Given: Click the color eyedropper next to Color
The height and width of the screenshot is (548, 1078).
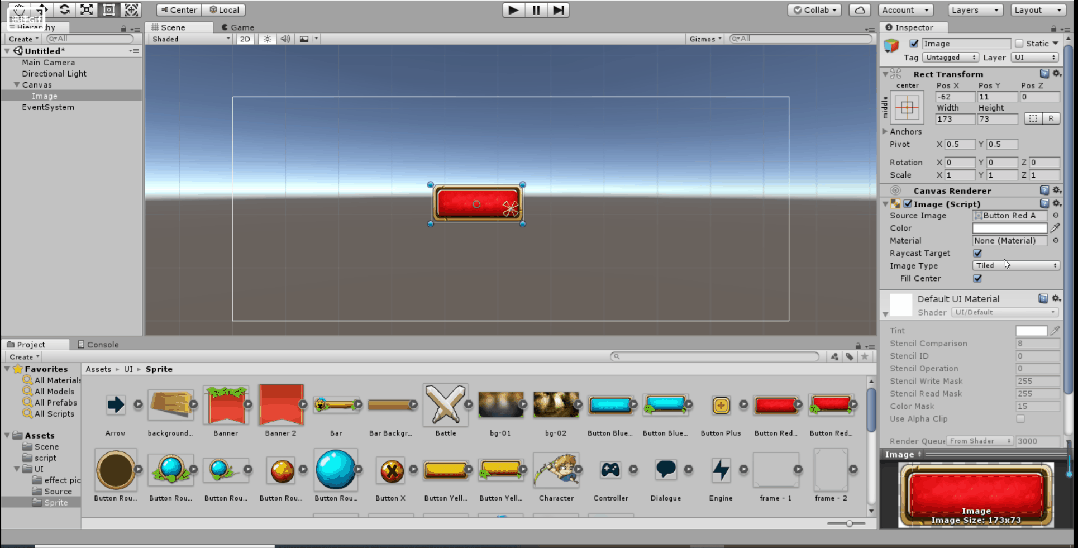Looking at the screenshot, I should [1055, 228].
